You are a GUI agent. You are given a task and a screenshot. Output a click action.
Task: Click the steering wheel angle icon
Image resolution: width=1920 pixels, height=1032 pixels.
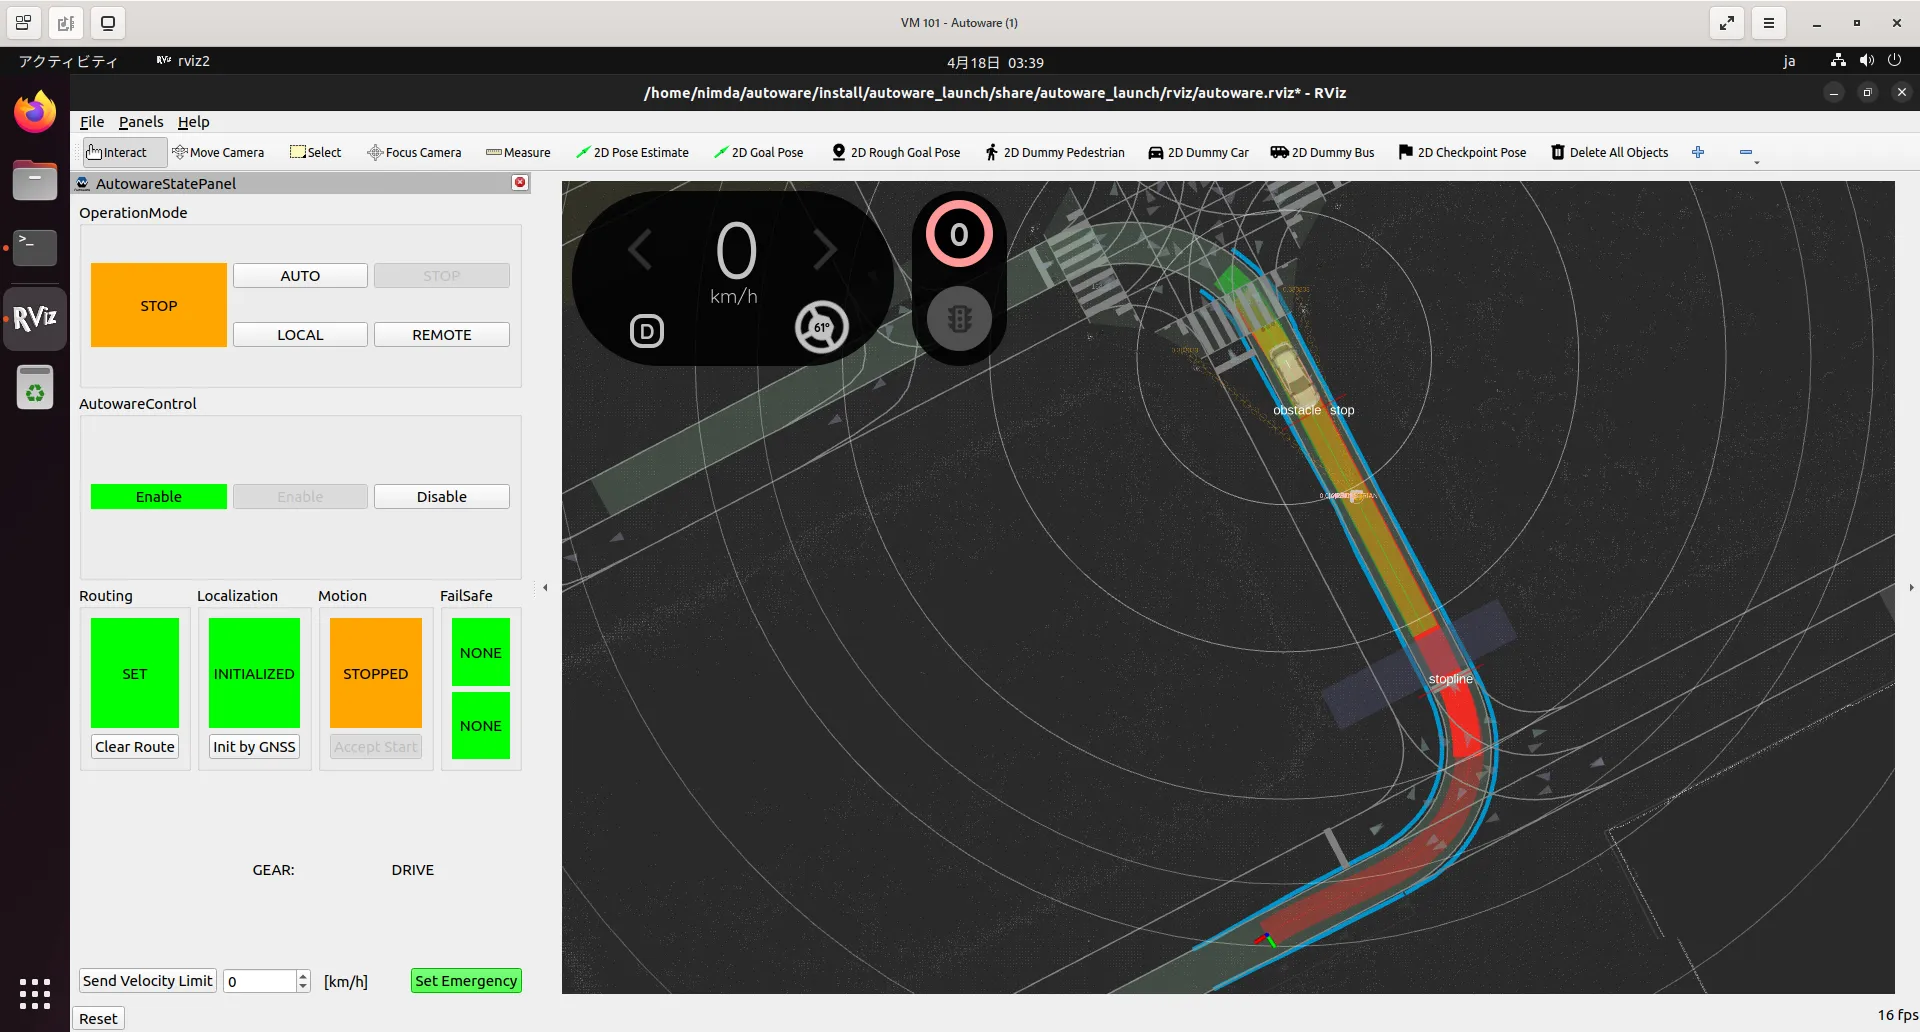[x=822, y=327]
